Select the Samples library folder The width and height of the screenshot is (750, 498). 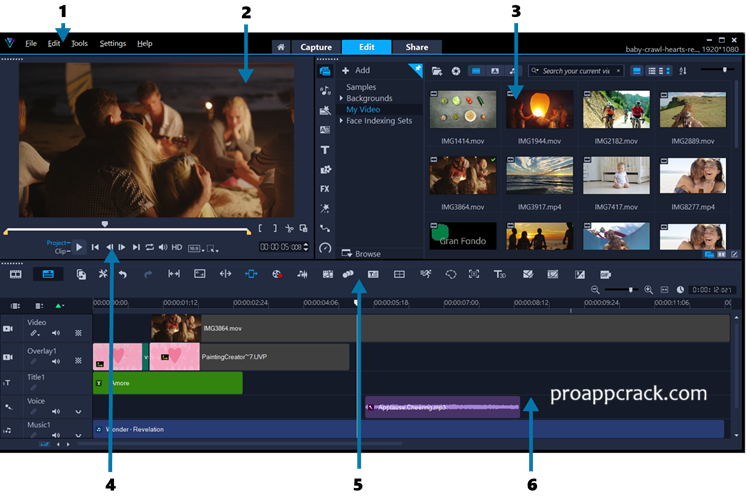361,87
